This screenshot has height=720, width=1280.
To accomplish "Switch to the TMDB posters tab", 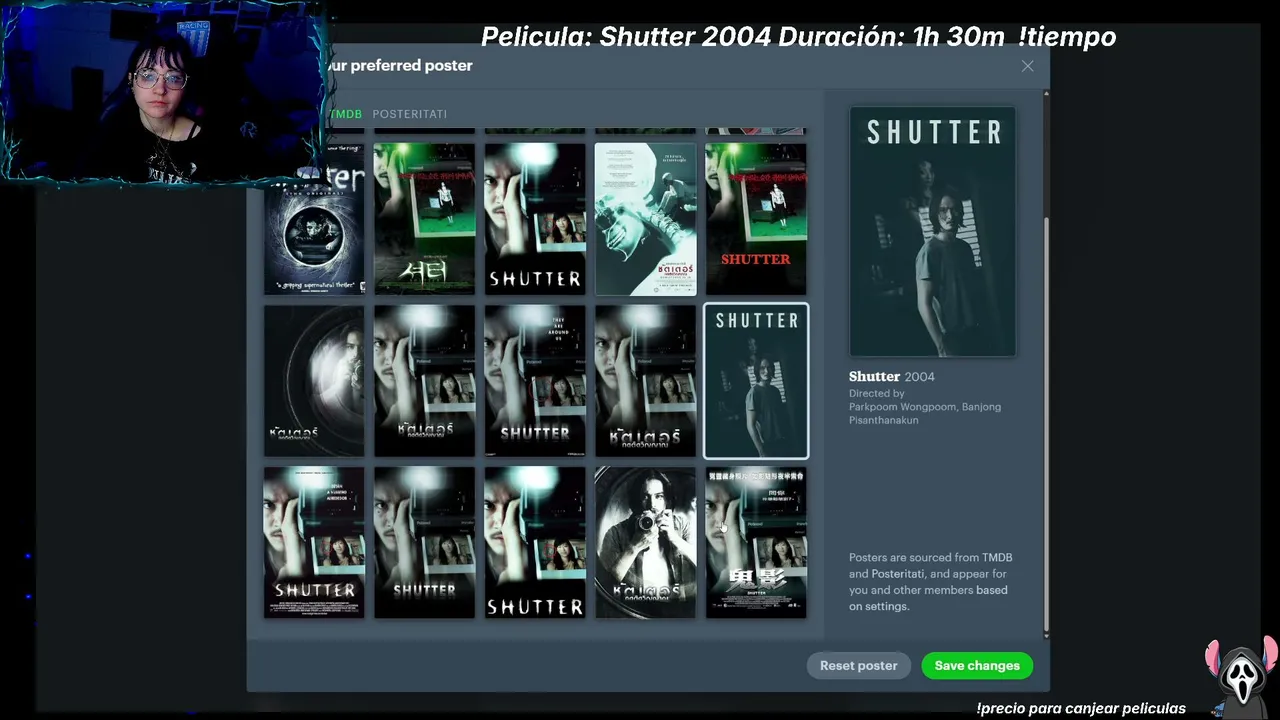I will [x=345, y=114].
